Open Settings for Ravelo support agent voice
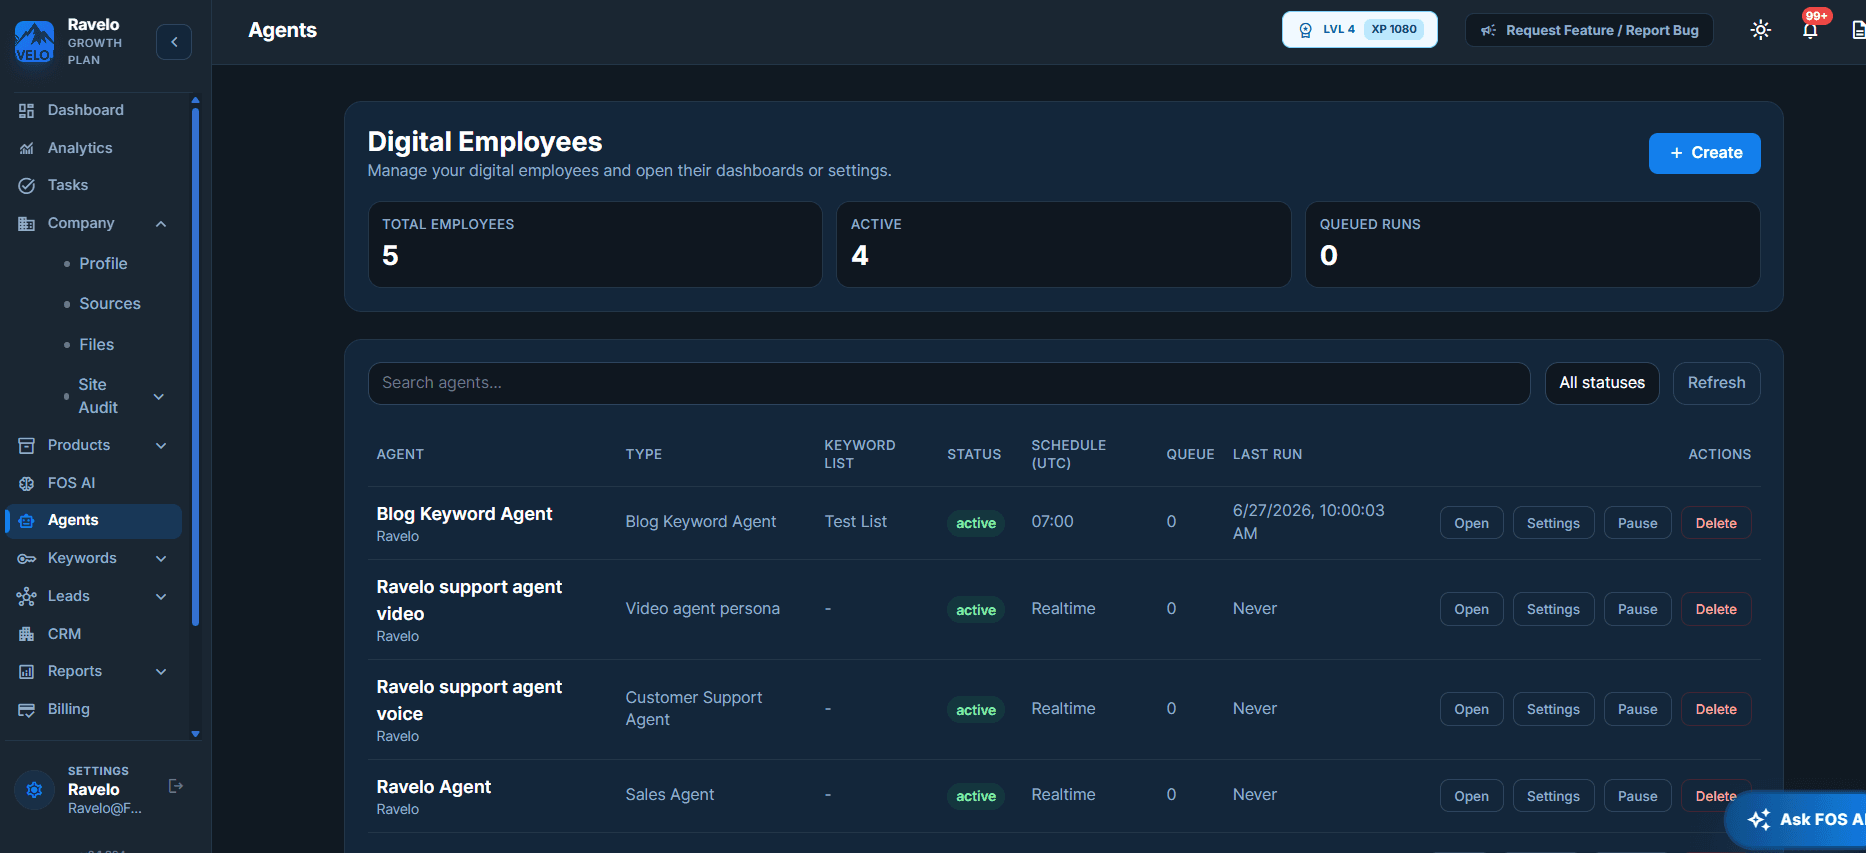Screen dimensions: 1866x853 (x=1554, y=709)
